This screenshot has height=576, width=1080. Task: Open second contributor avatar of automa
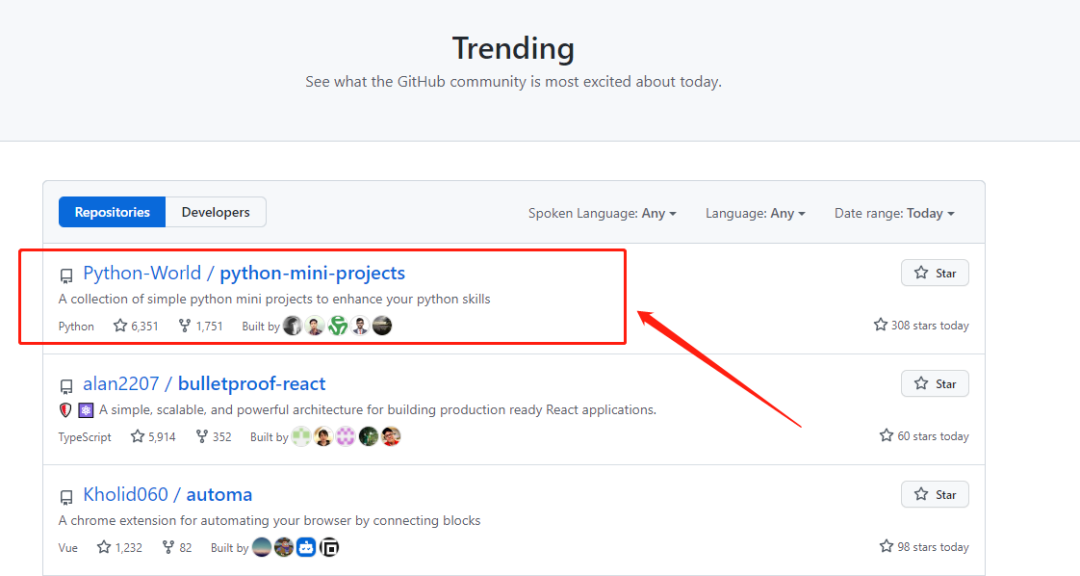point(284,547)
